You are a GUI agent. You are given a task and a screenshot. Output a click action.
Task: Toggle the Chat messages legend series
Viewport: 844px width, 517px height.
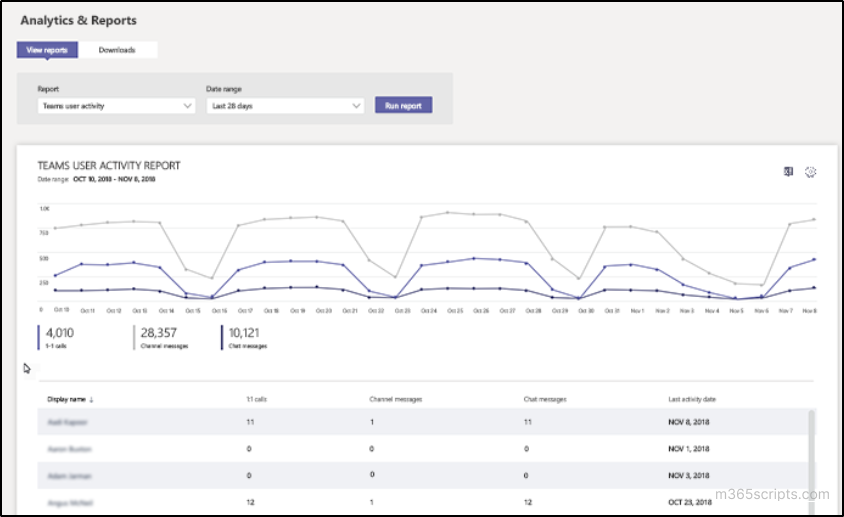click(246, 338)
